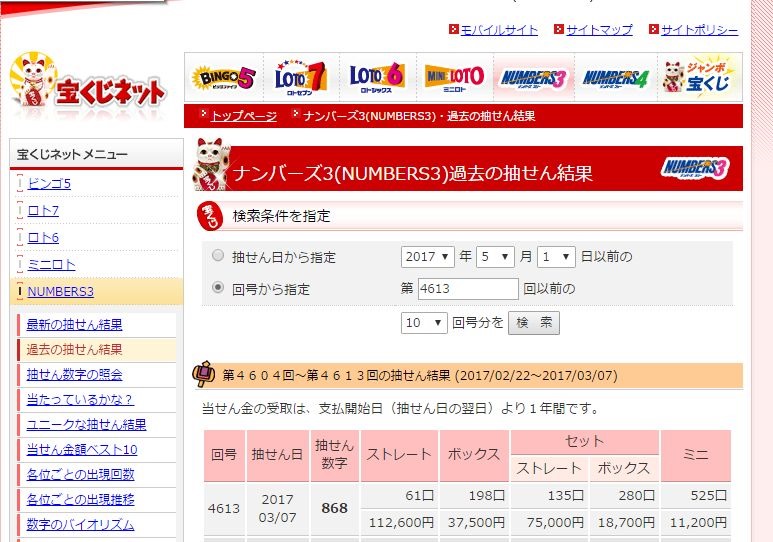Image resolution: width=773 pixels, height=542 pixels.
Task: Select the 回号から指定 radio button
Action: click(218, 288)
